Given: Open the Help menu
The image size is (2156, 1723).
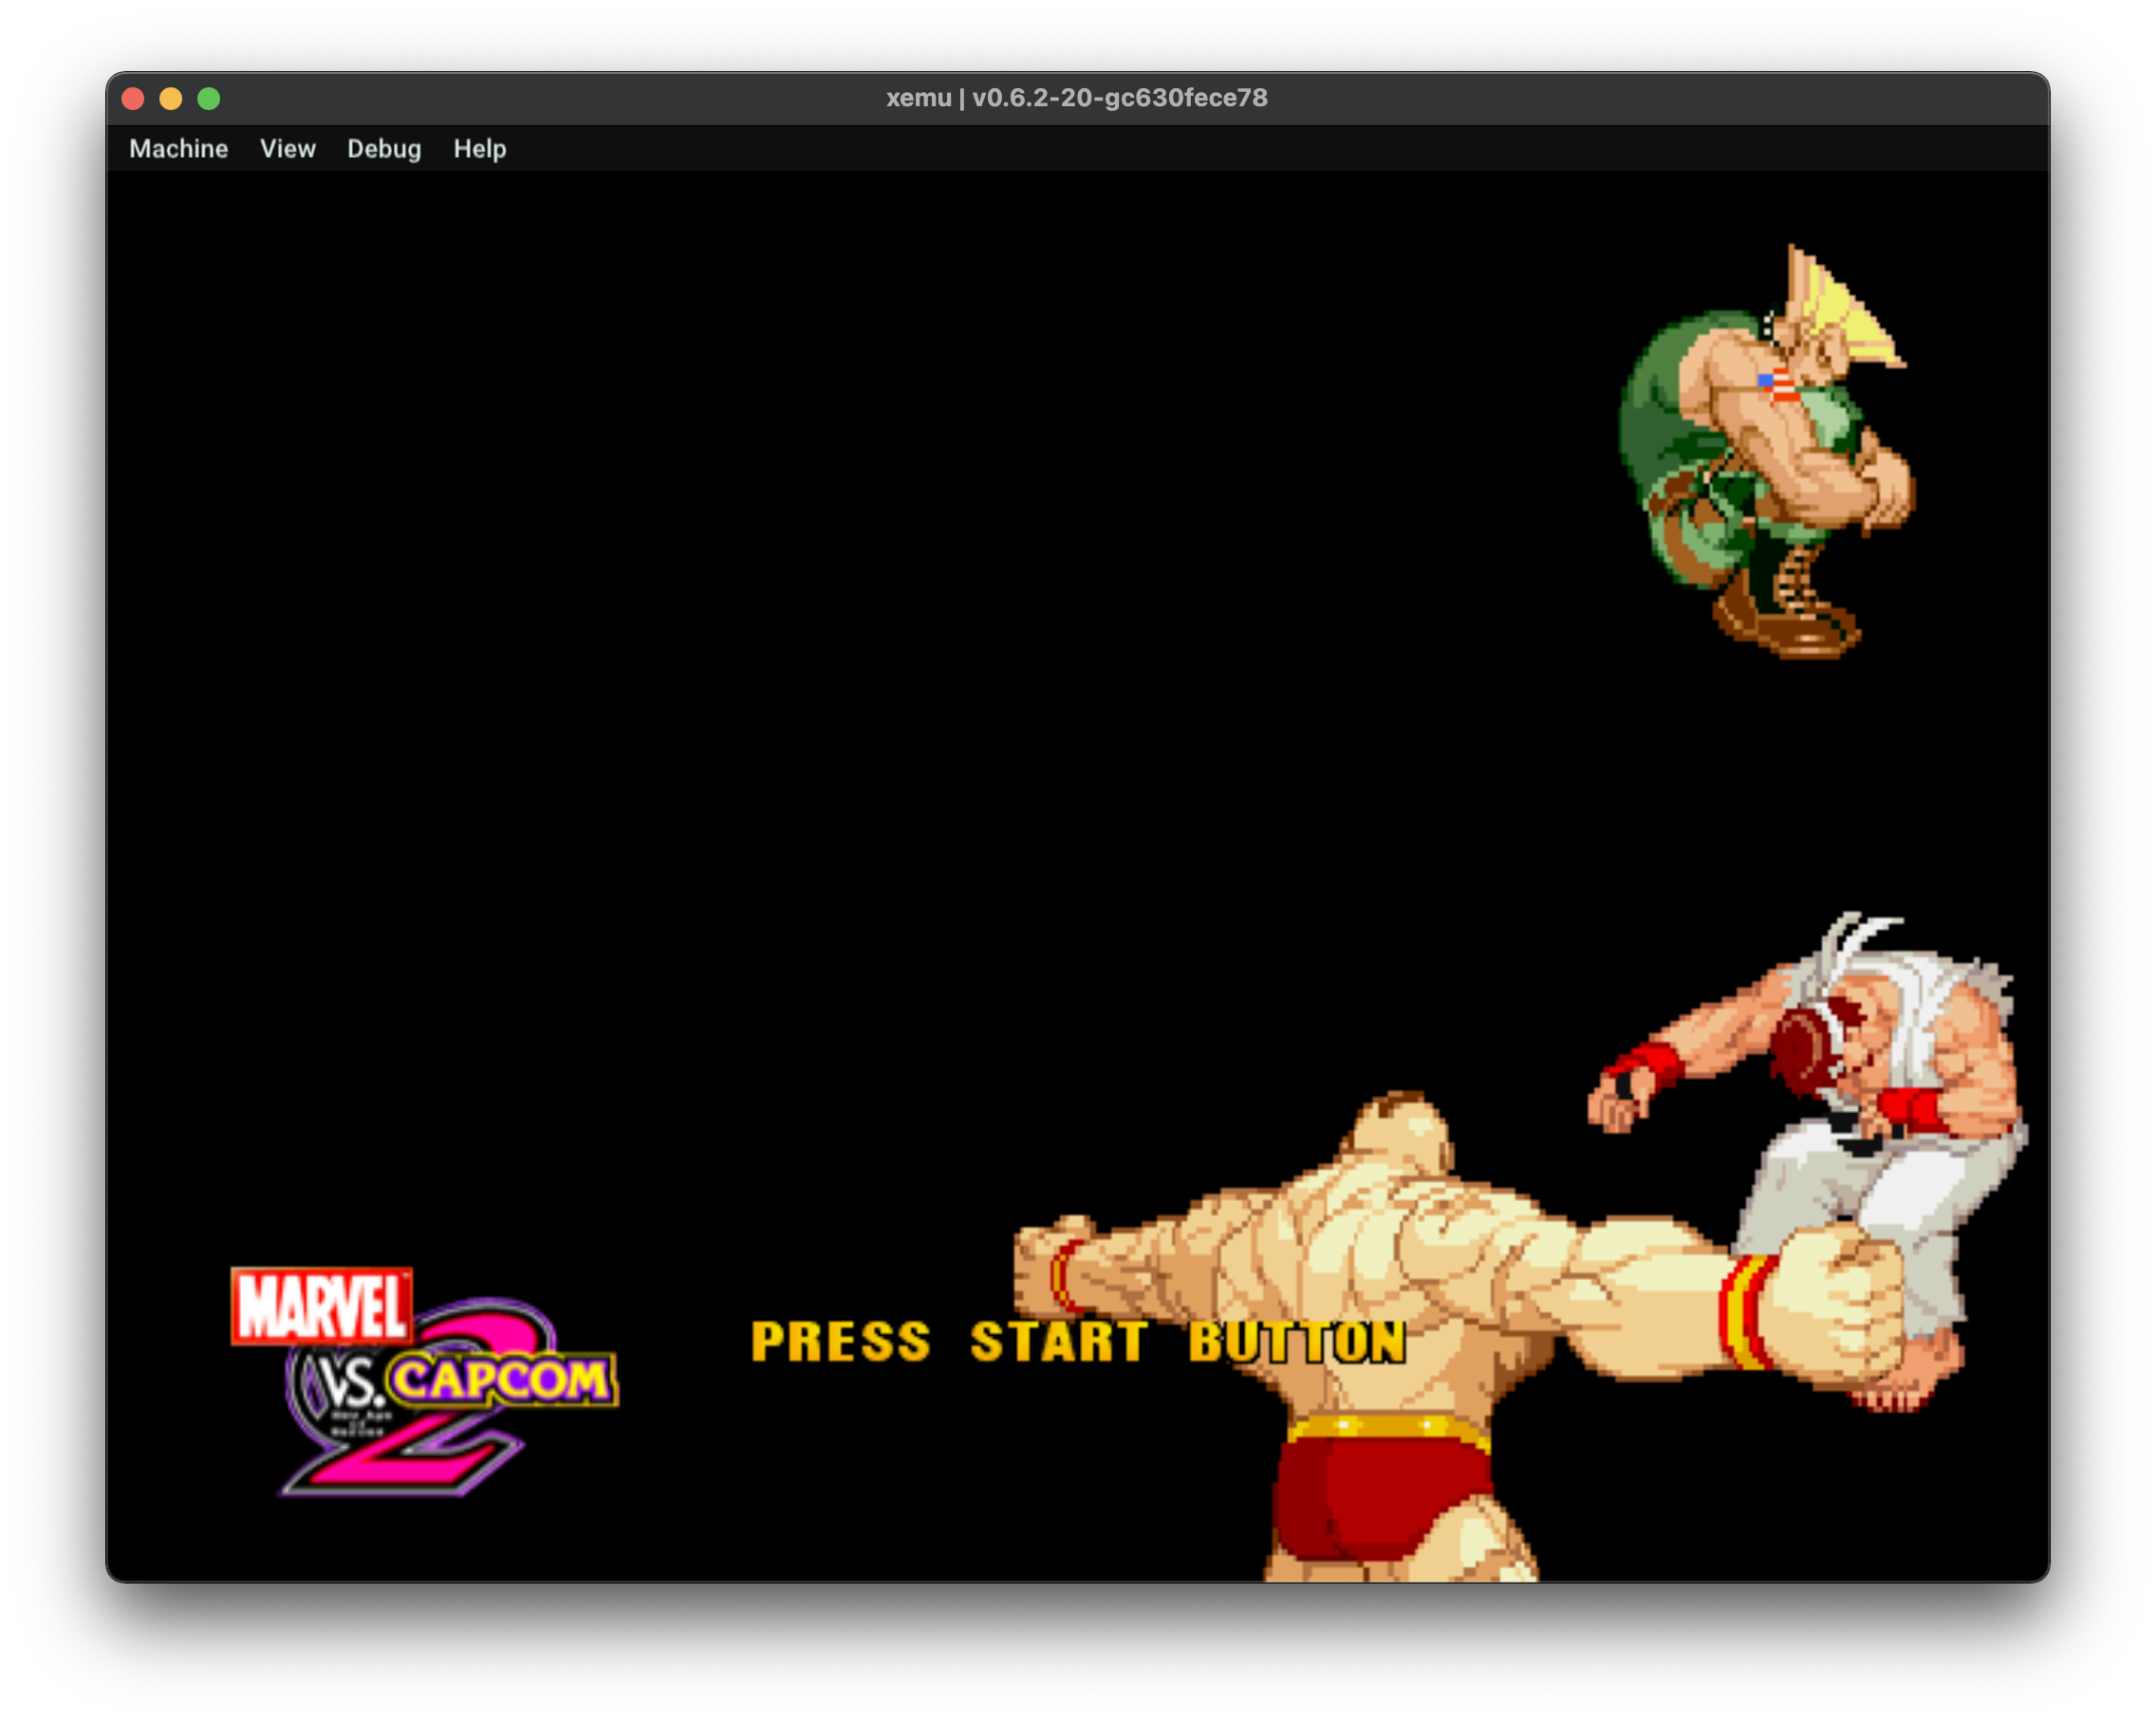Looking at the screenshot, I should (x=479, y=148).
